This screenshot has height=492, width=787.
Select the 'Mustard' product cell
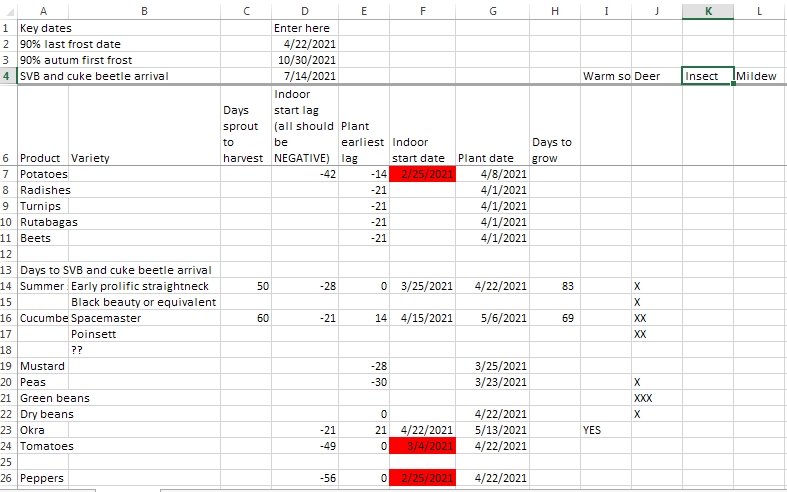[43, 366]
